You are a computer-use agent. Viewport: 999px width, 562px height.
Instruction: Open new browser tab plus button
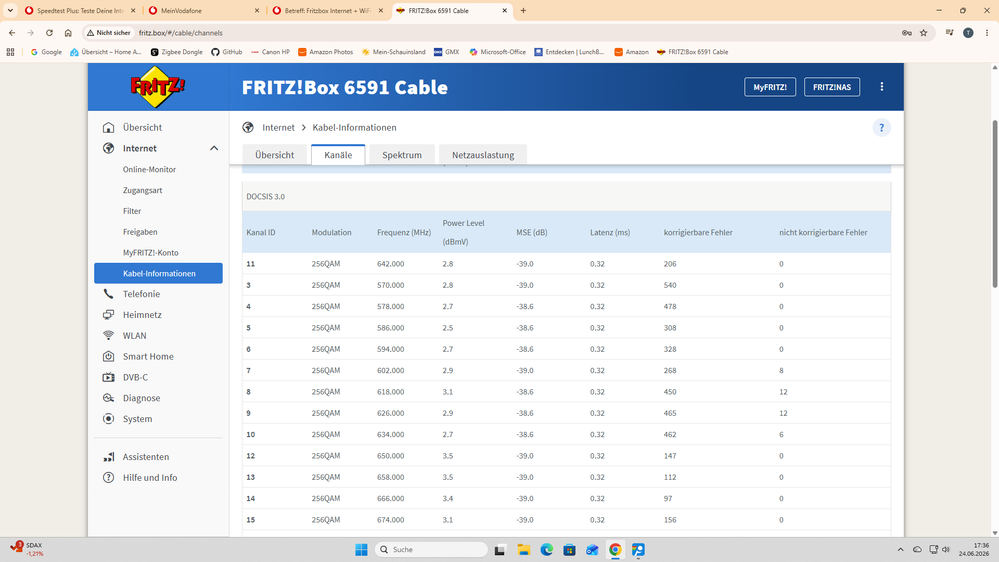point(523,11)
